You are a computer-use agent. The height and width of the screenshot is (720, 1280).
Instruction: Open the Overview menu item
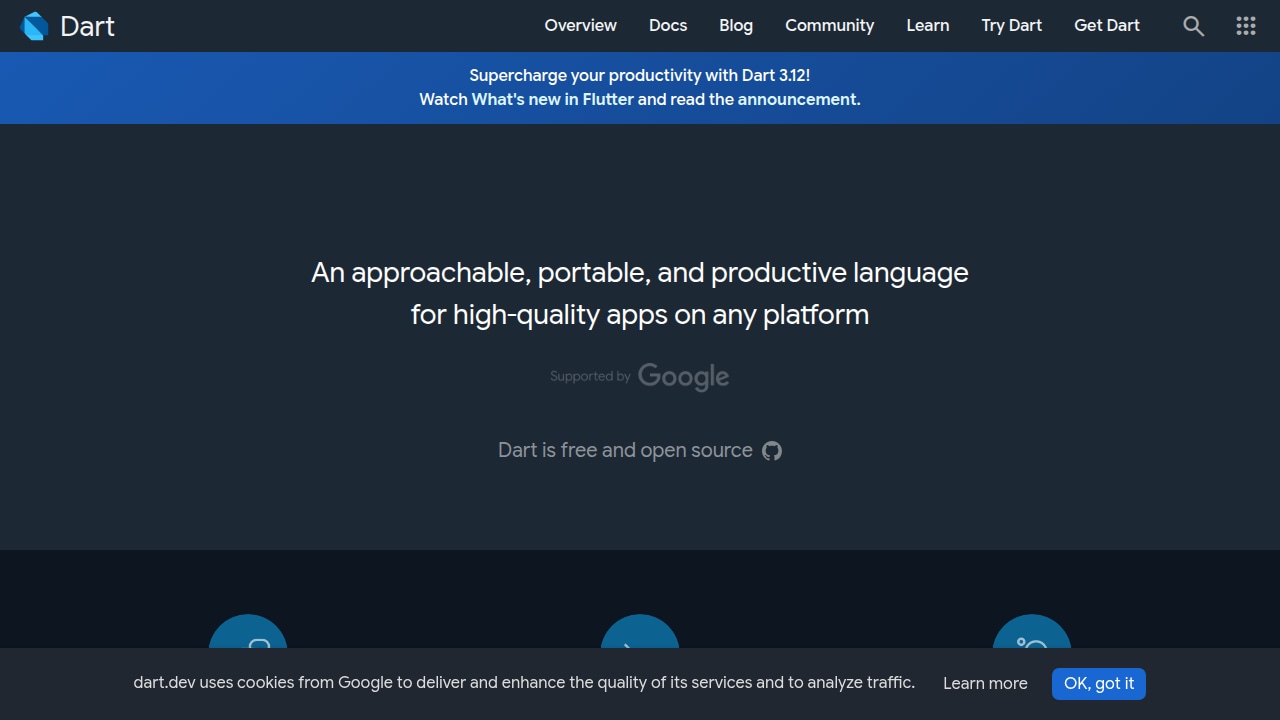(x=580, y=26)
